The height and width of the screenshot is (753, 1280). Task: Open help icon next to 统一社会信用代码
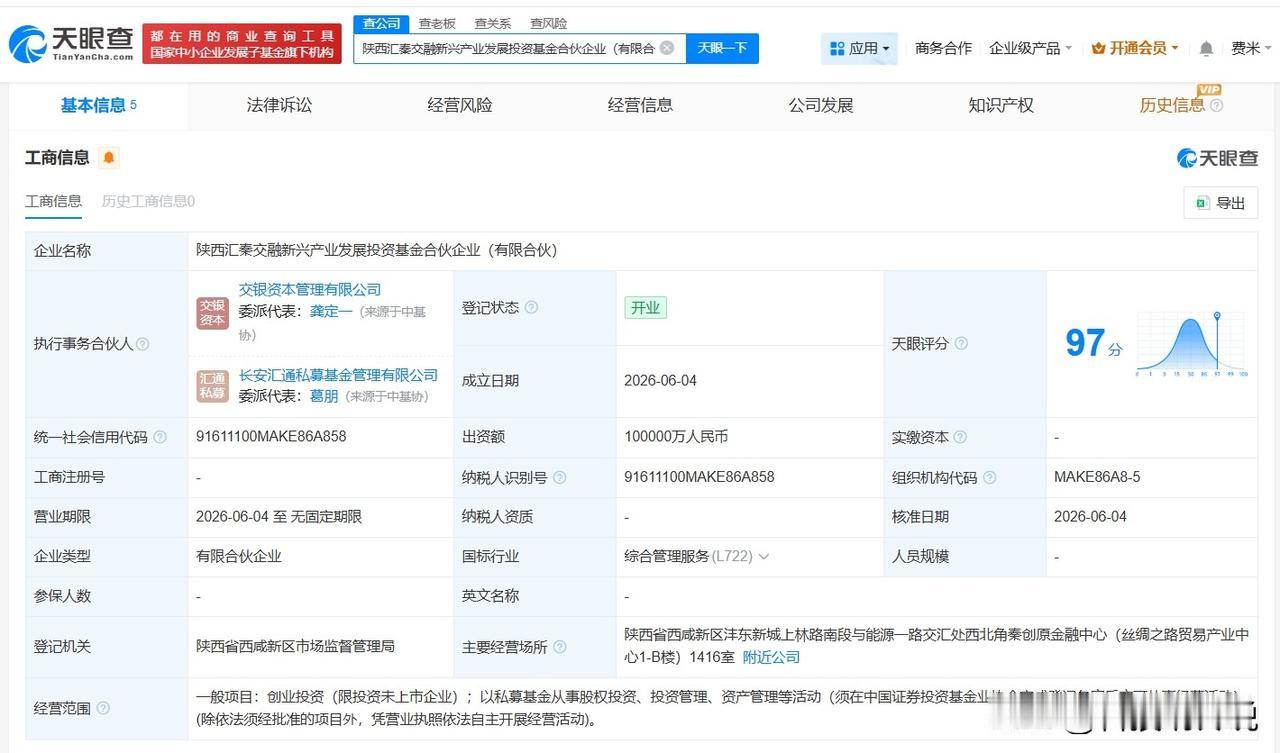click(x=159, y=437)
